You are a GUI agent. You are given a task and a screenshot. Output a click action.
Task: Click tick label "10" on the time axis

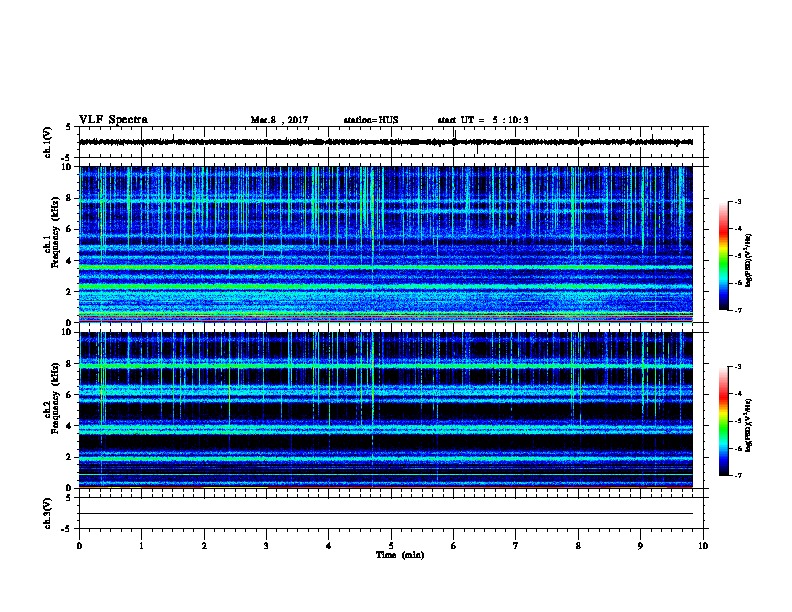[x=703, y=545]
